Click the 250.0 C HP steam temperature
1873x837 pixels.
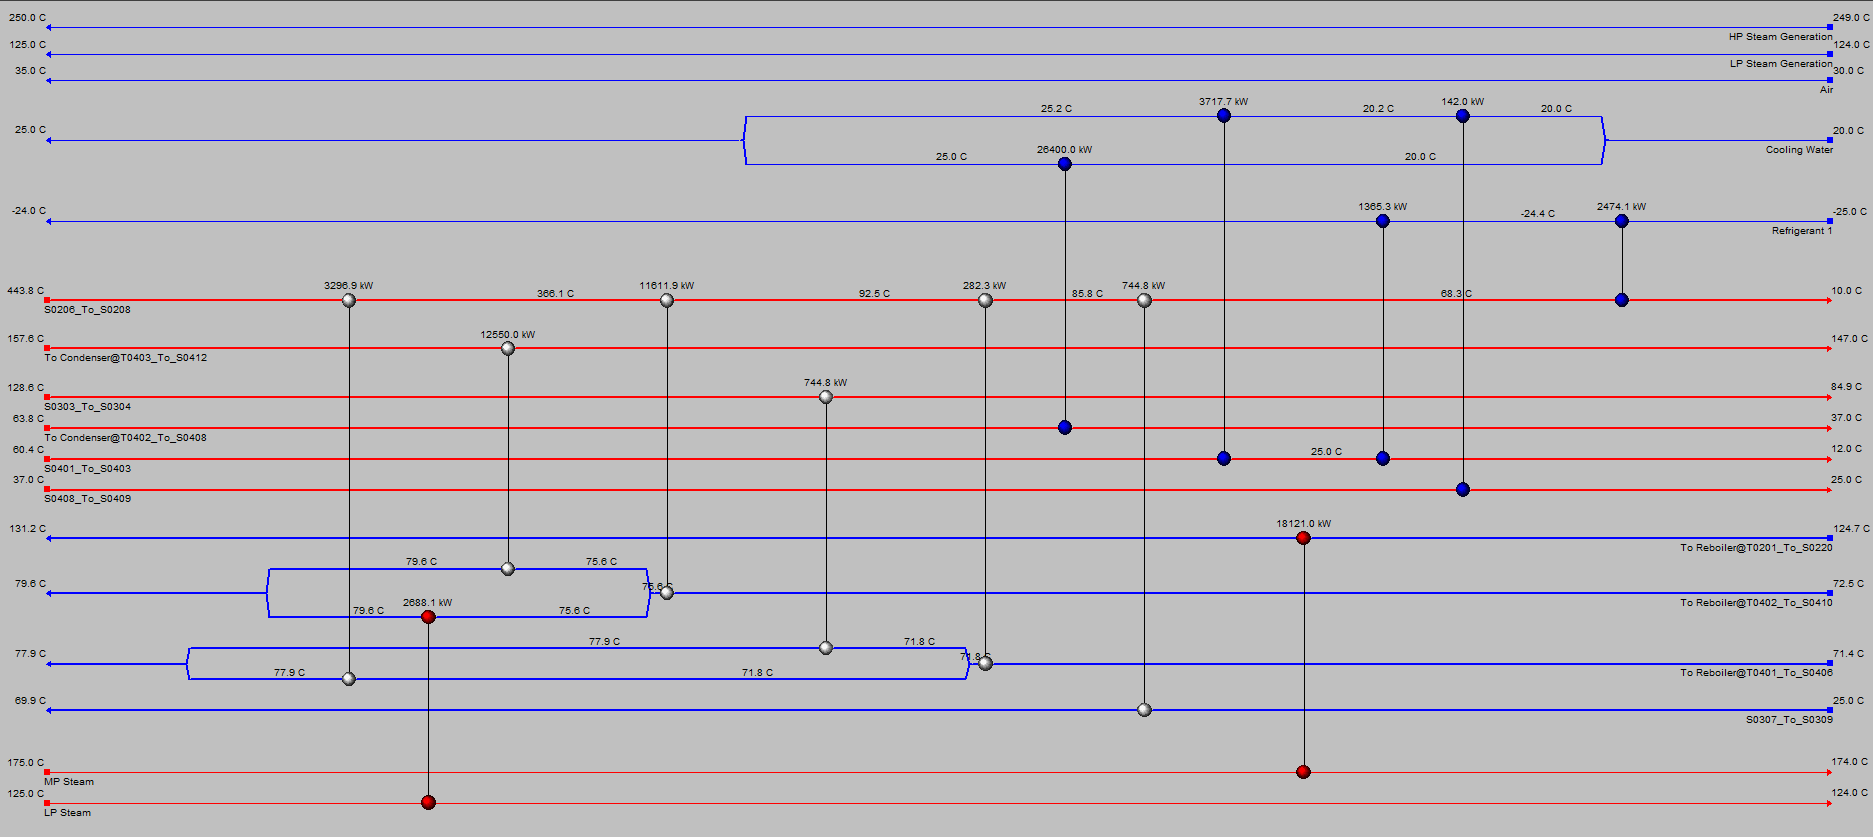tap(27, 18)
